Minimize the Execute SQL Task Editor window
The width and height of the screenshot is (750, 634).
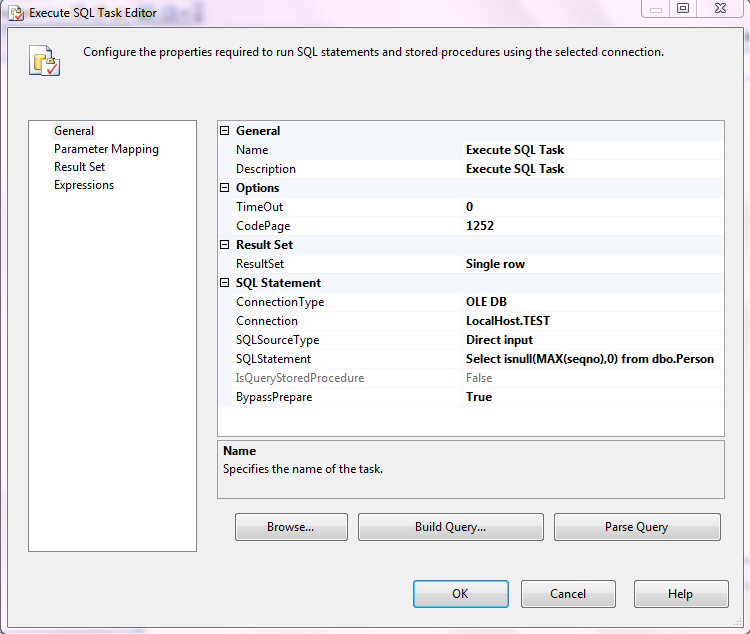(x=656, y=9)
